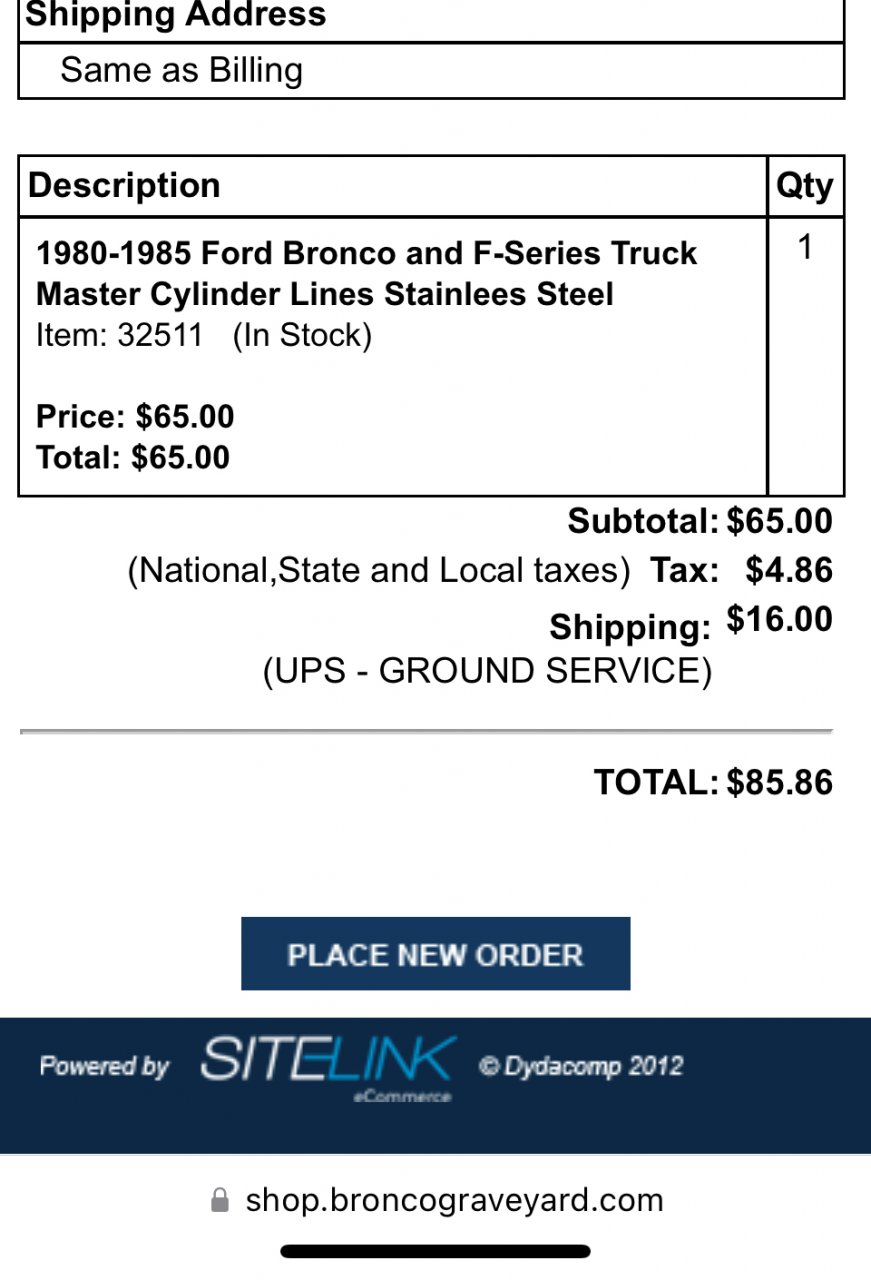Tap the Powered by text in footer
The image size is (871, 1280).
105,1066
